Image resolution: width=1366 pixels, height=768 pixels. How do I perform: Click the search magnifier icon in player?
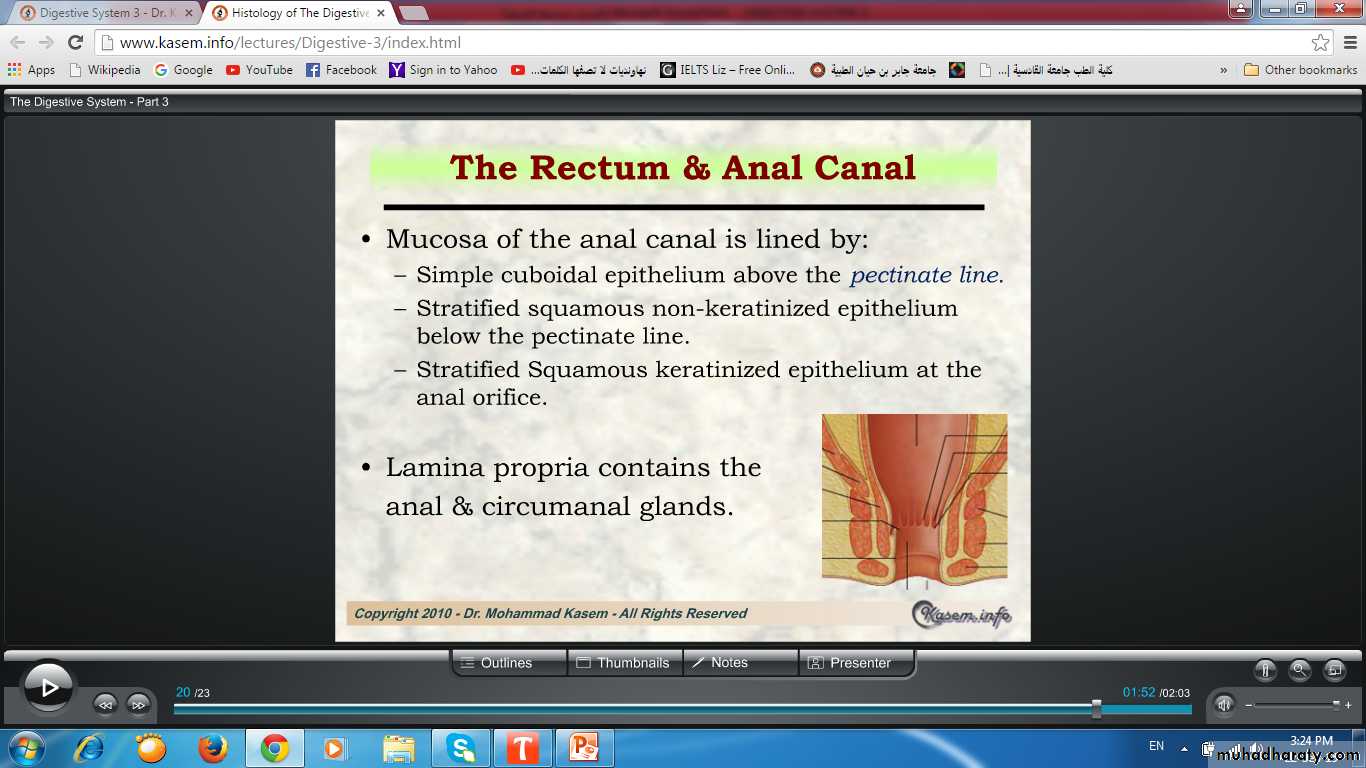click(1299, 670)
